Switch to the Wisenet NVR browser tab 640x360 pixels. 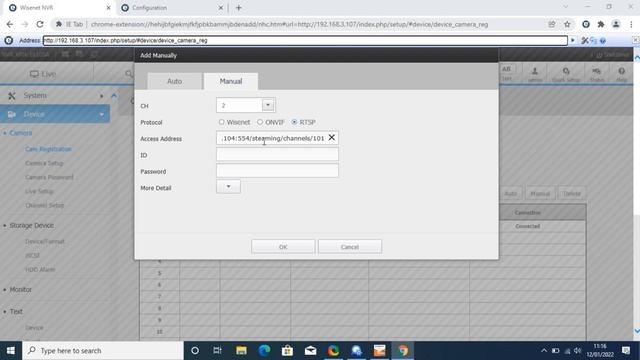point(59,7)
